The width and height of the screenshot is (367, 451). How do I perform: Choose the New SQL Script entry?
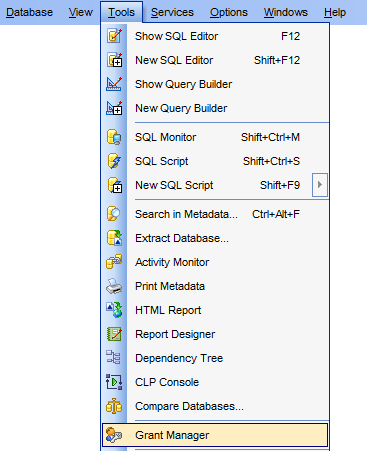click(x=207, y=185)
